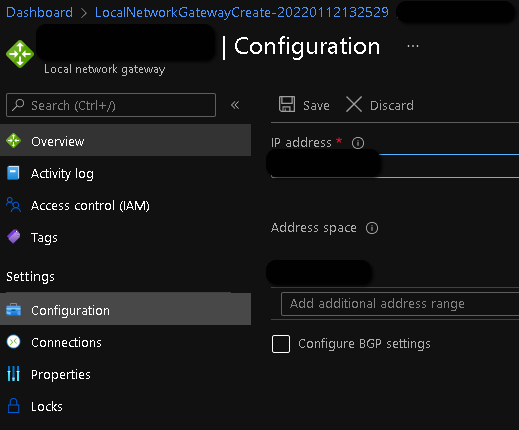
Task: Open the more options ellipsis menu
Action: [x=413, y=46]
